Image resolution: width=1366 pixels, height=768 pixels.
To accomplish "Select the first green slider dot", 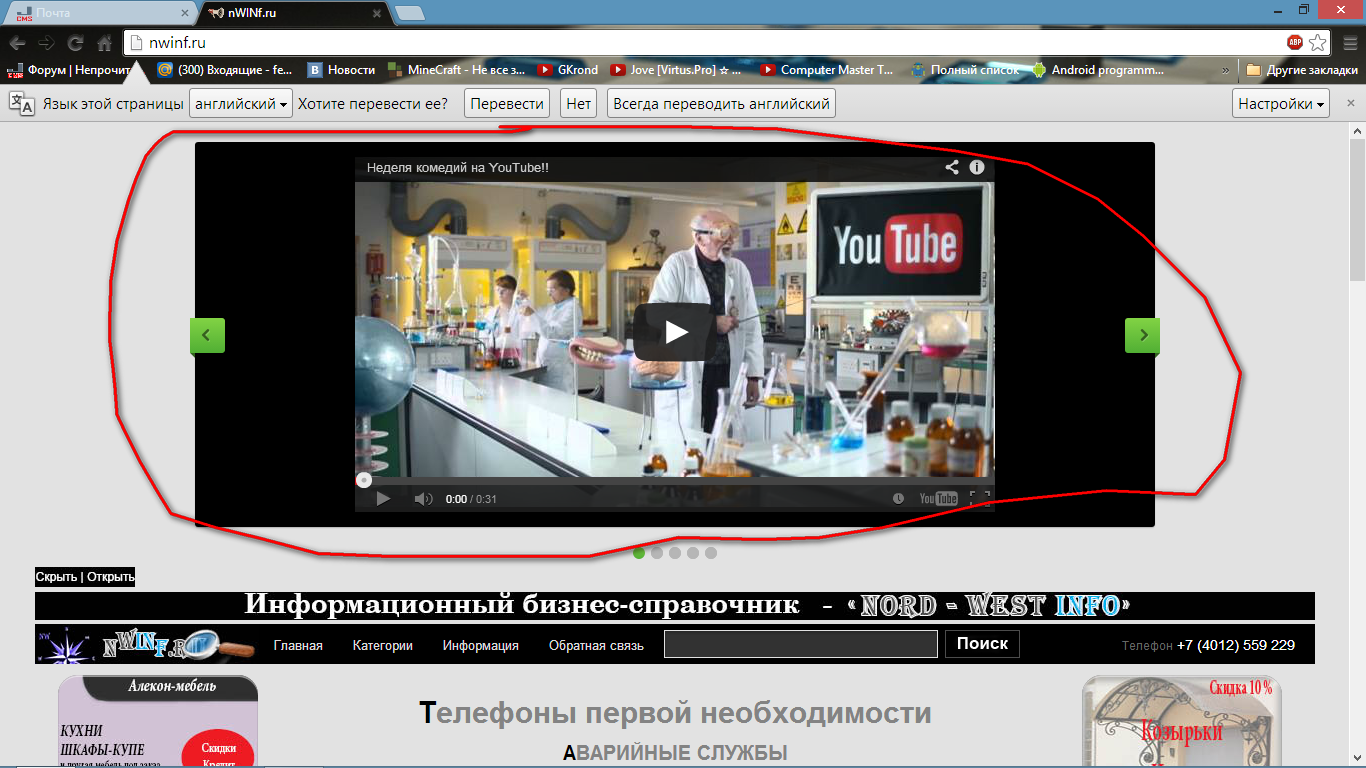I will (x=639, y=552).
